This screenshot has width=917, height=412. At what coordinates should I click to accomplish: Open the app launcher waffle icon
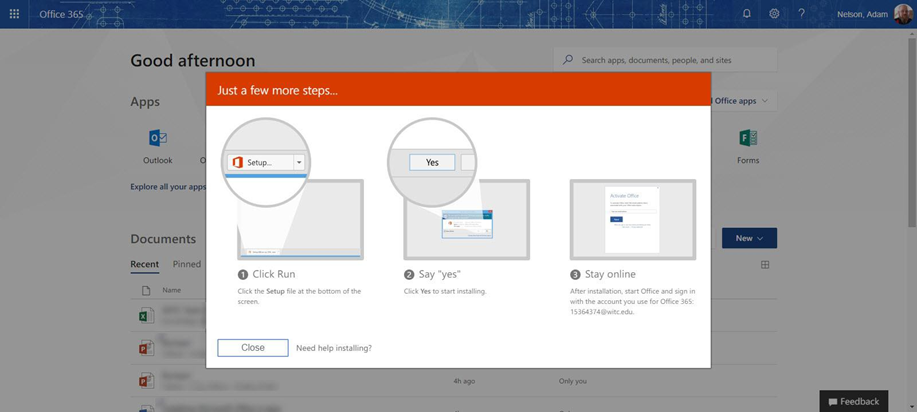point(15,13)
